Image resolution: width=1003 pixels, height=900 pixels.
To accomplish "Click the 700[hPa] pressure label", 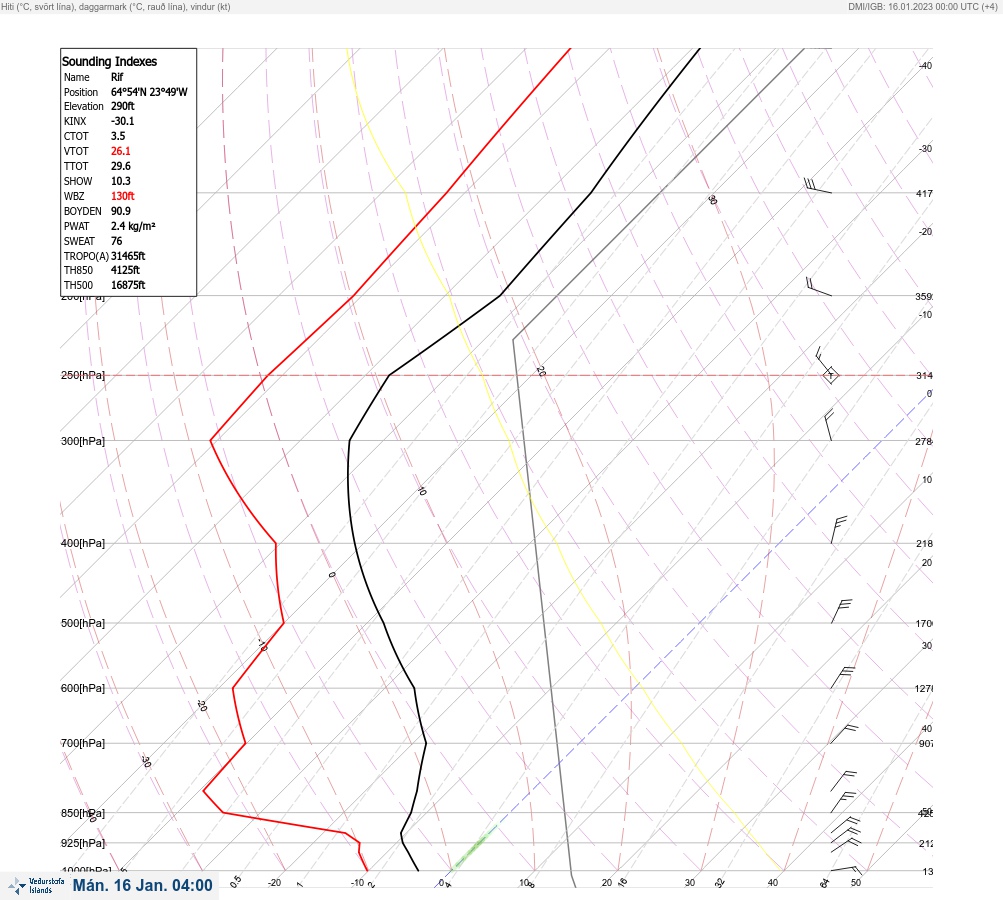I will (x=83, y=743).
